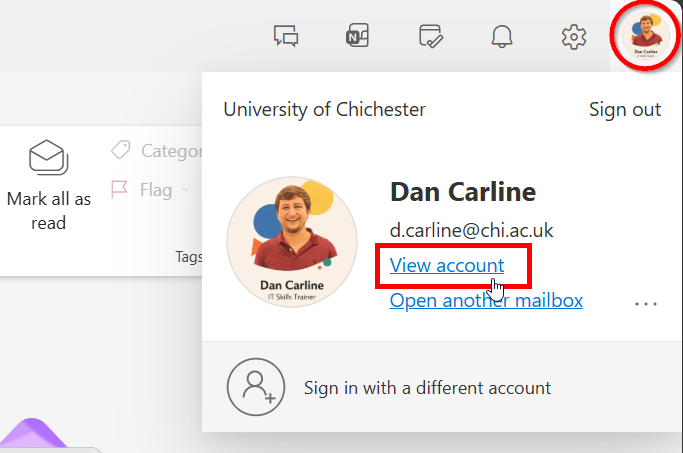The height and width of the screenshot is (453, 683).
Task: Click the Dan Carline name heading
Action: (x=463, y=192)
